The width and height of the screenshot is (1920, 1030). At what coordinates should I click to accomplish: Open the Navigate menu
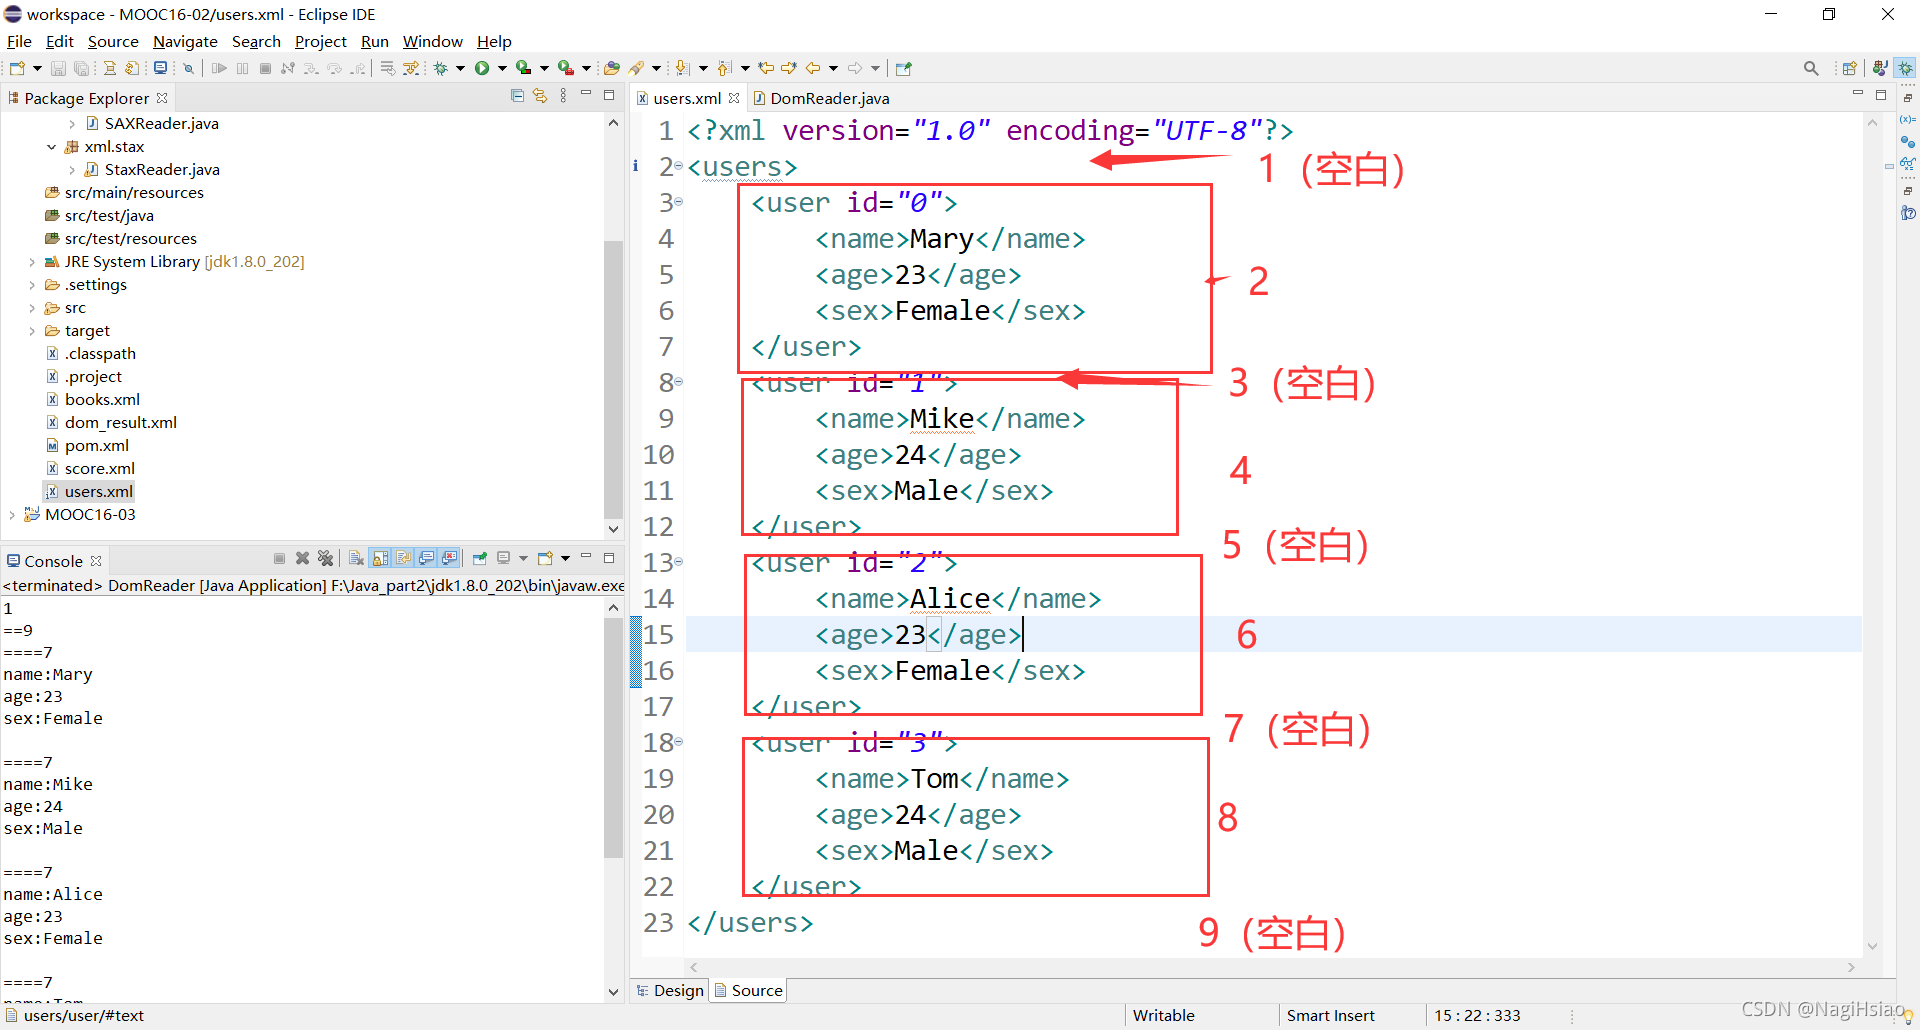tap(185, 41)
